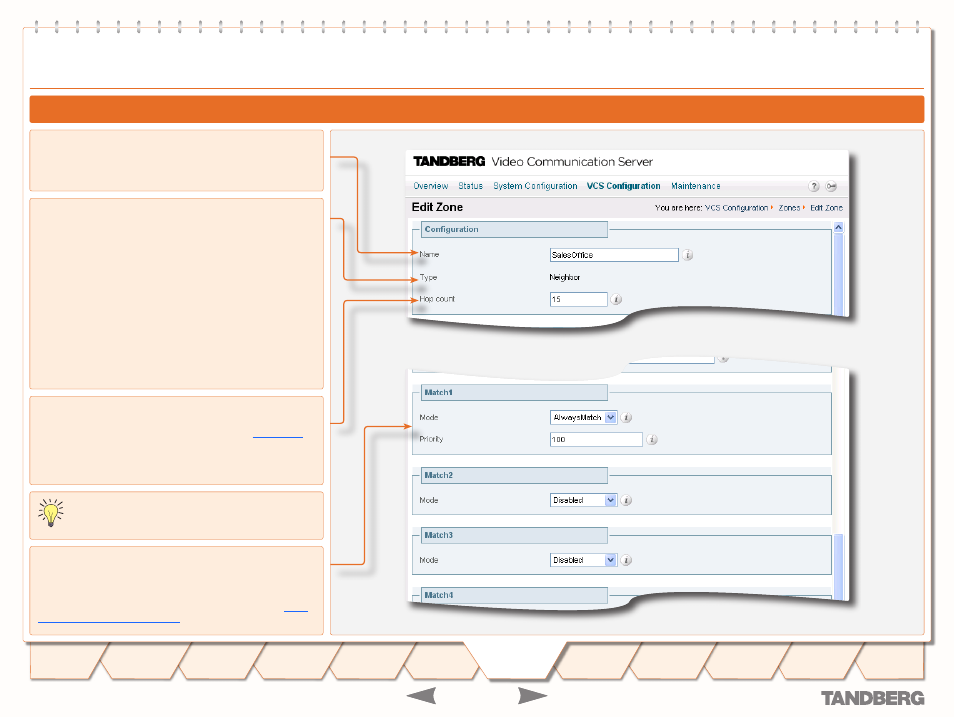
Task: Show info for Match1 Mode
Action: coord(627,418)
